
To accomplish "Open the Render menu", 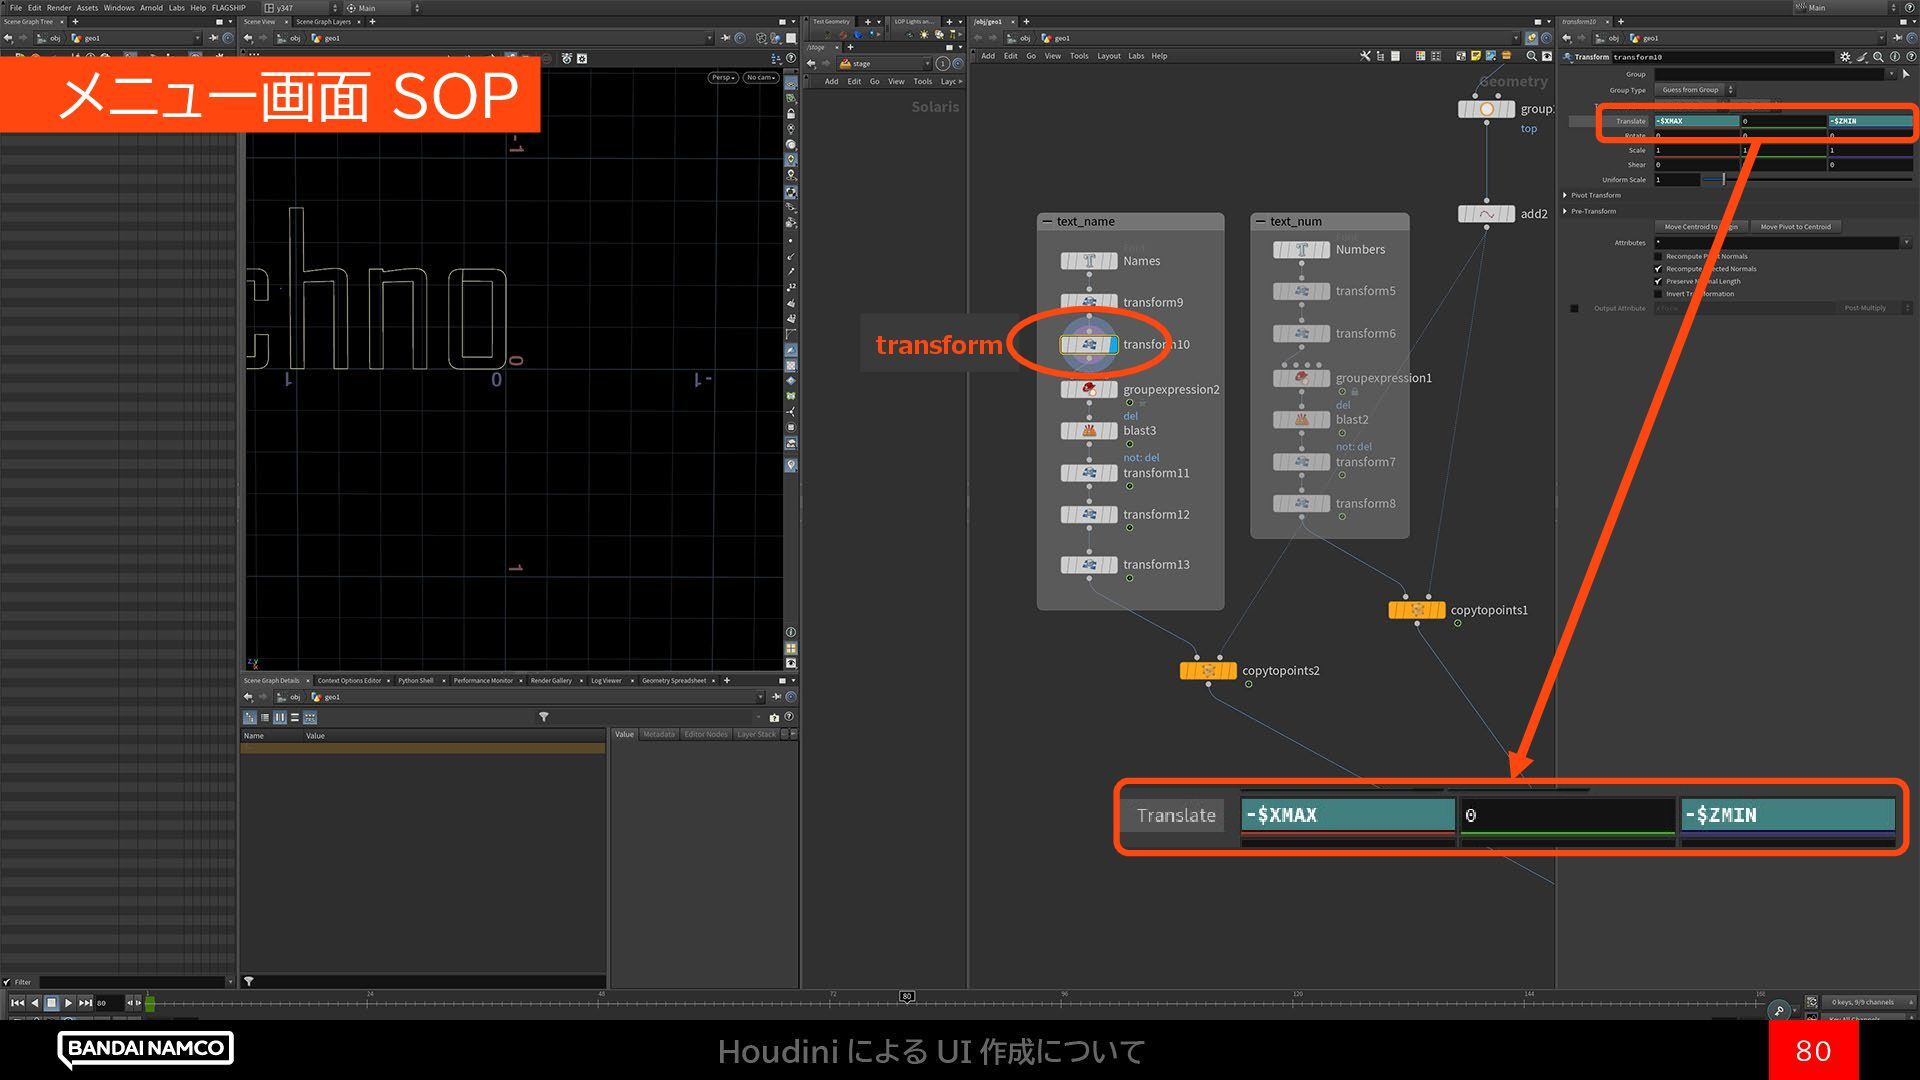I will pos(59,7).
